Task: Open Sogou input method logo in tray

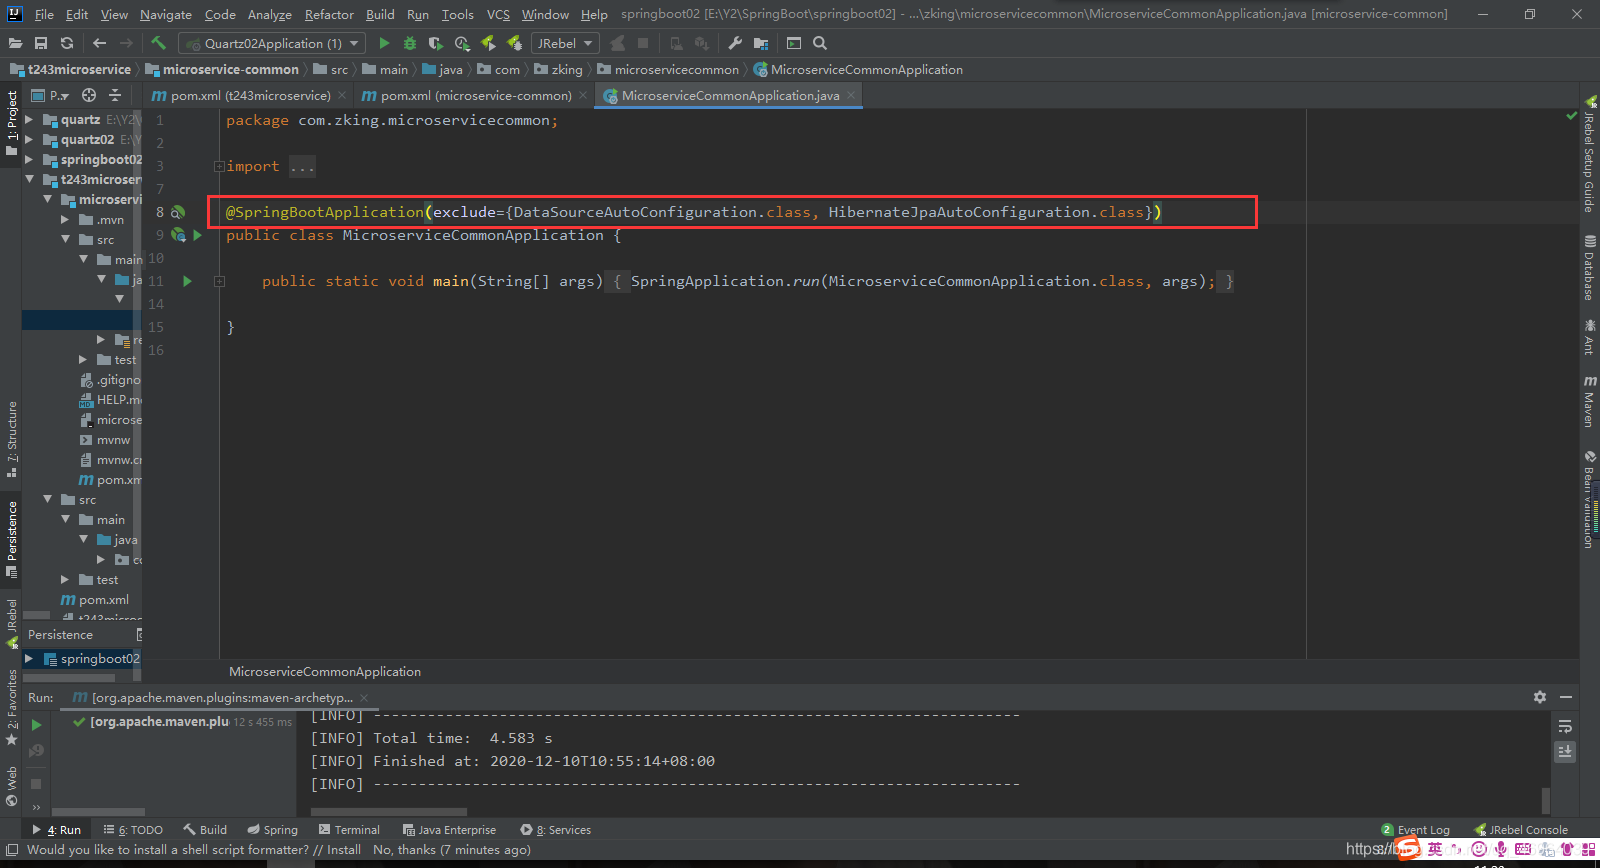Action: click(x=1408, y=849)
